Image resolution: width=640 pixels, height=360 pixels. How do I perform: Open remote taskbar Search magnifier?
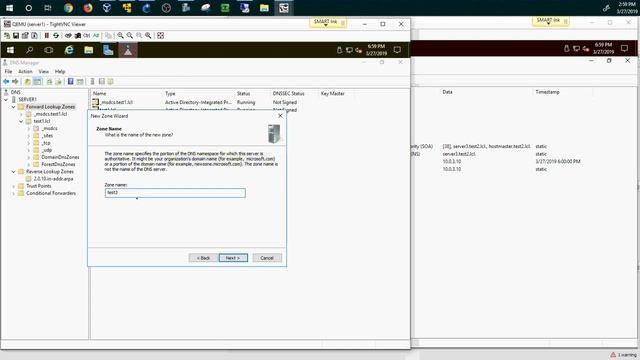pos(29,50)
